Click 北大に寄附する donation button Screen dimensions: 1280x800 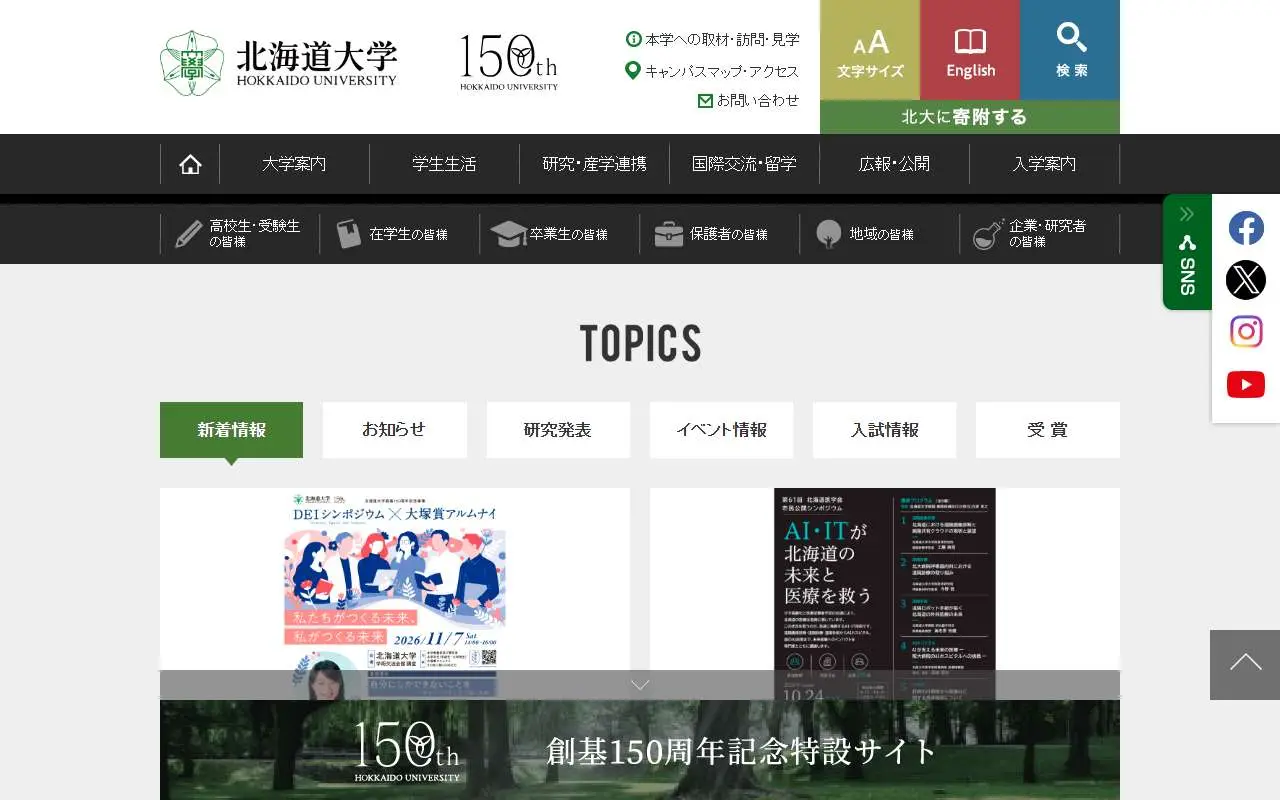pos(970,117)
